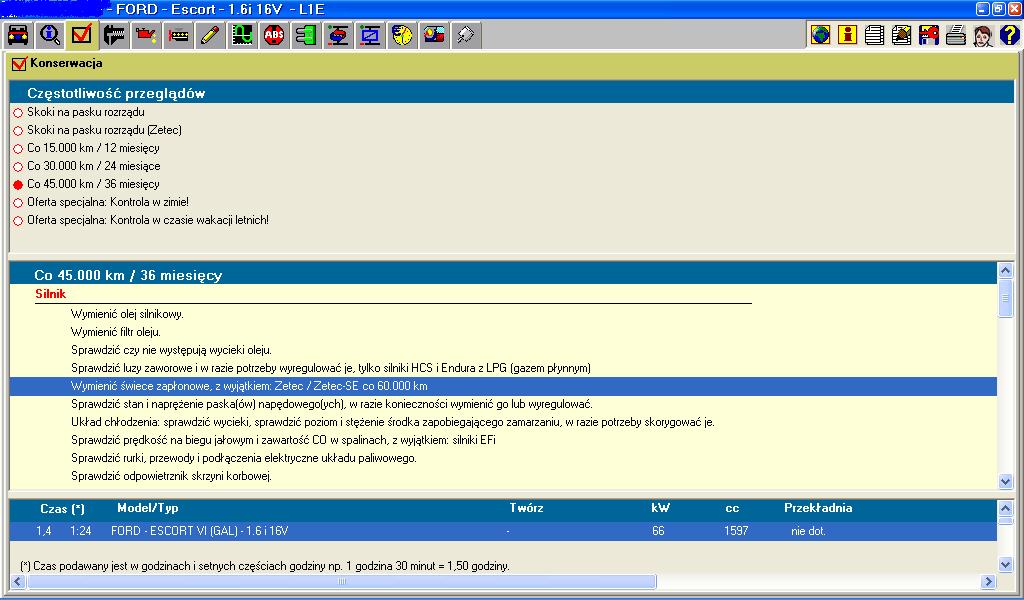This screenshot has width=1024, height=600.
Task: Select 'Co 30.000 km / 24 miesiące' radio option
Action: pyautogui.click(x=18, y=167)
